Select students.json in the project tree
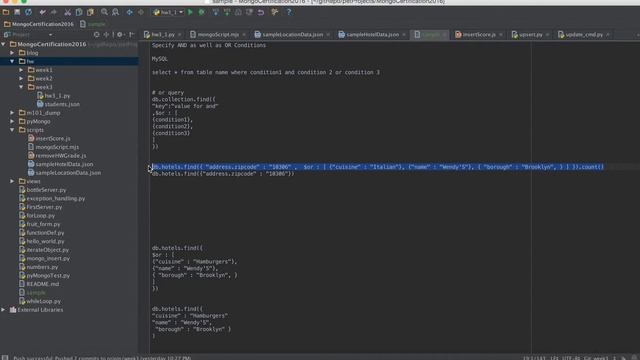Image resolution: width=640 pixels, height=360 pixels. (x=58, y=104)
